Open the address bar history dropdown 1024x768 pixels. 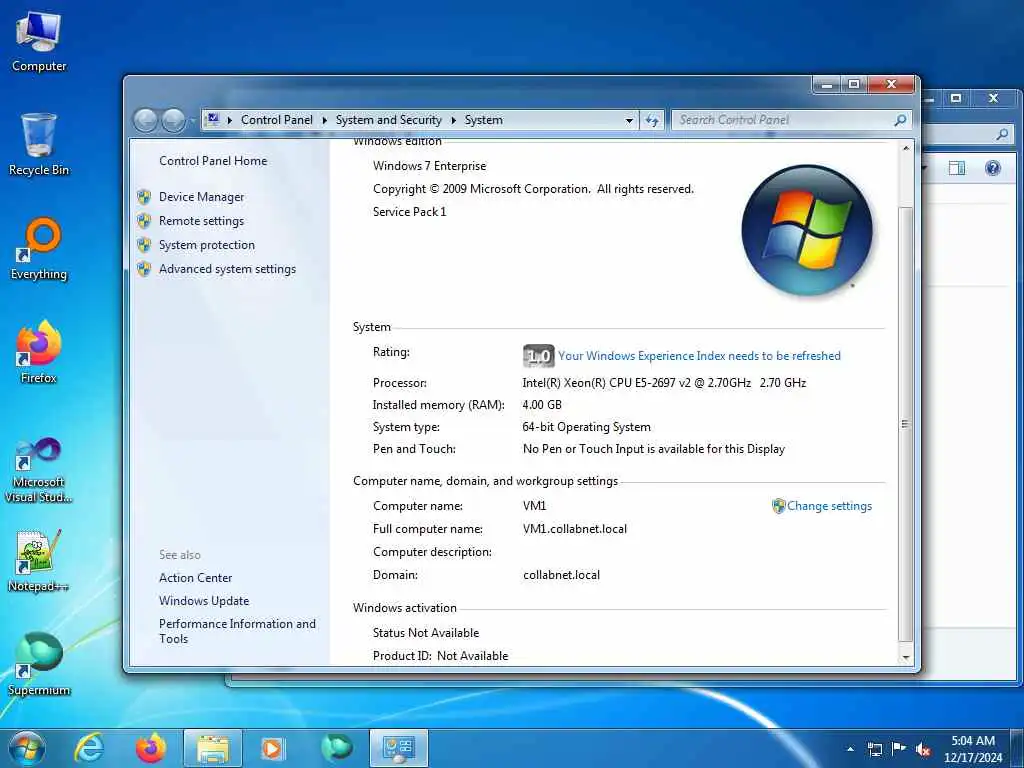point(629,120)
